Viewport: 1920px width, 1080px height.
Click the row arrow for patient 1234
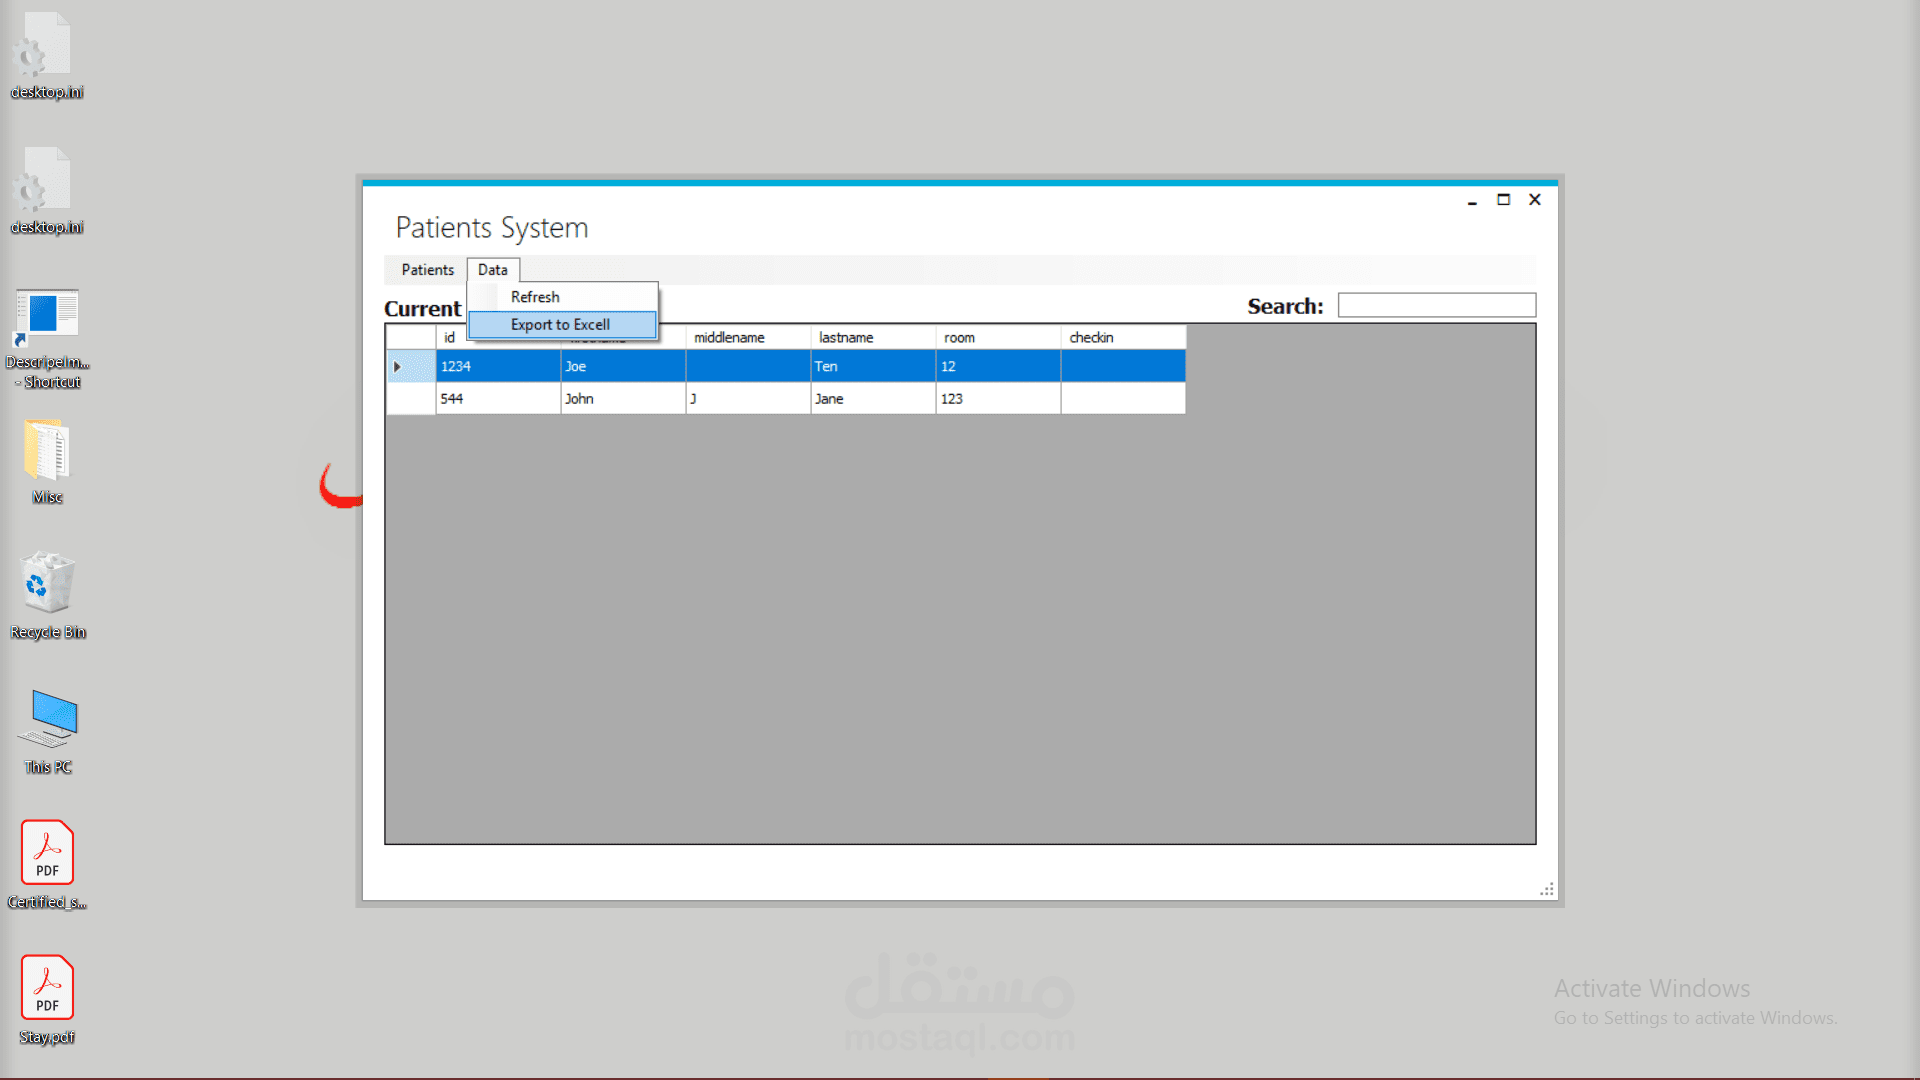click(x=398, y=367)
